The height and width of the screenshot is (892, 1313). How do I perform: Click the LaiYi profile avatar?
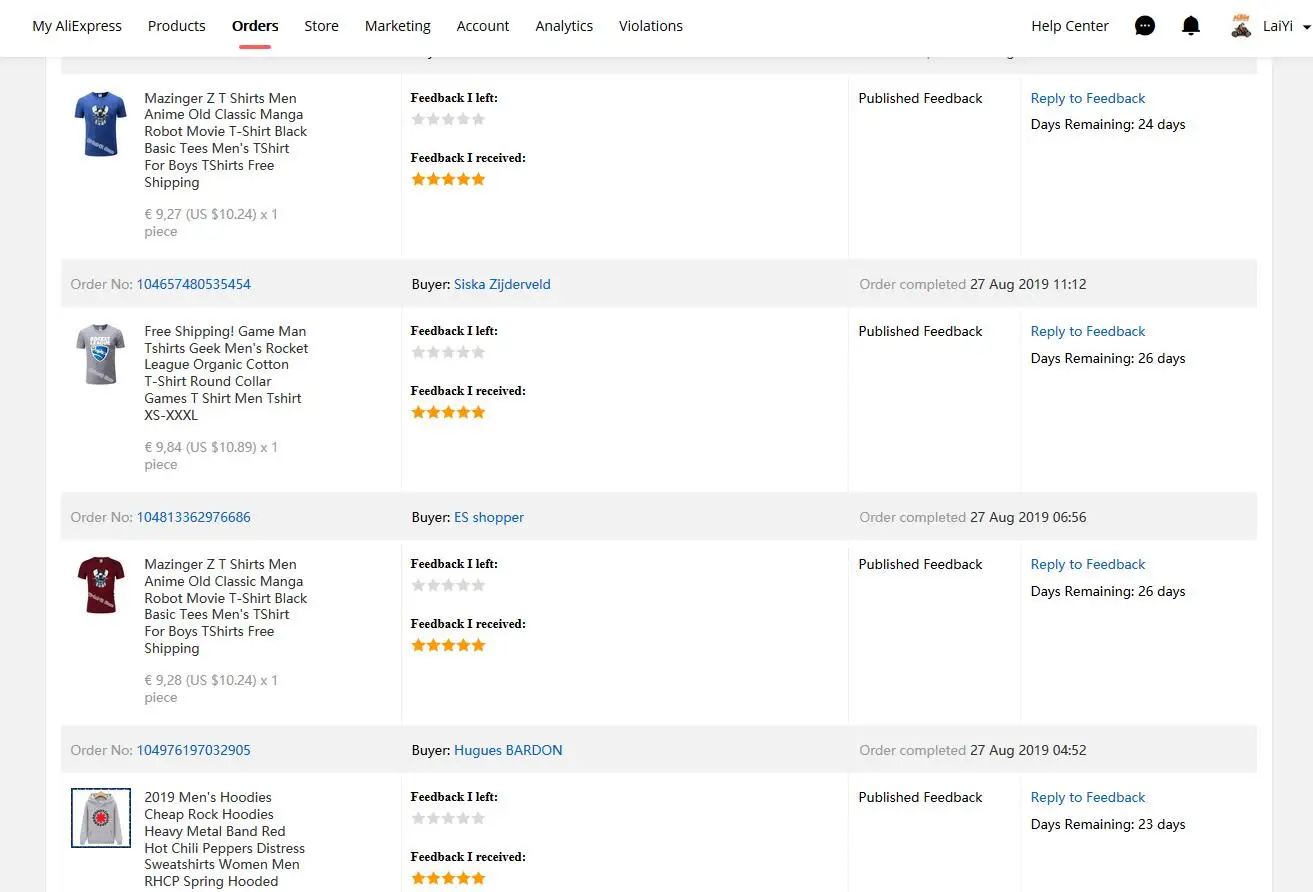coord(1241,26)
